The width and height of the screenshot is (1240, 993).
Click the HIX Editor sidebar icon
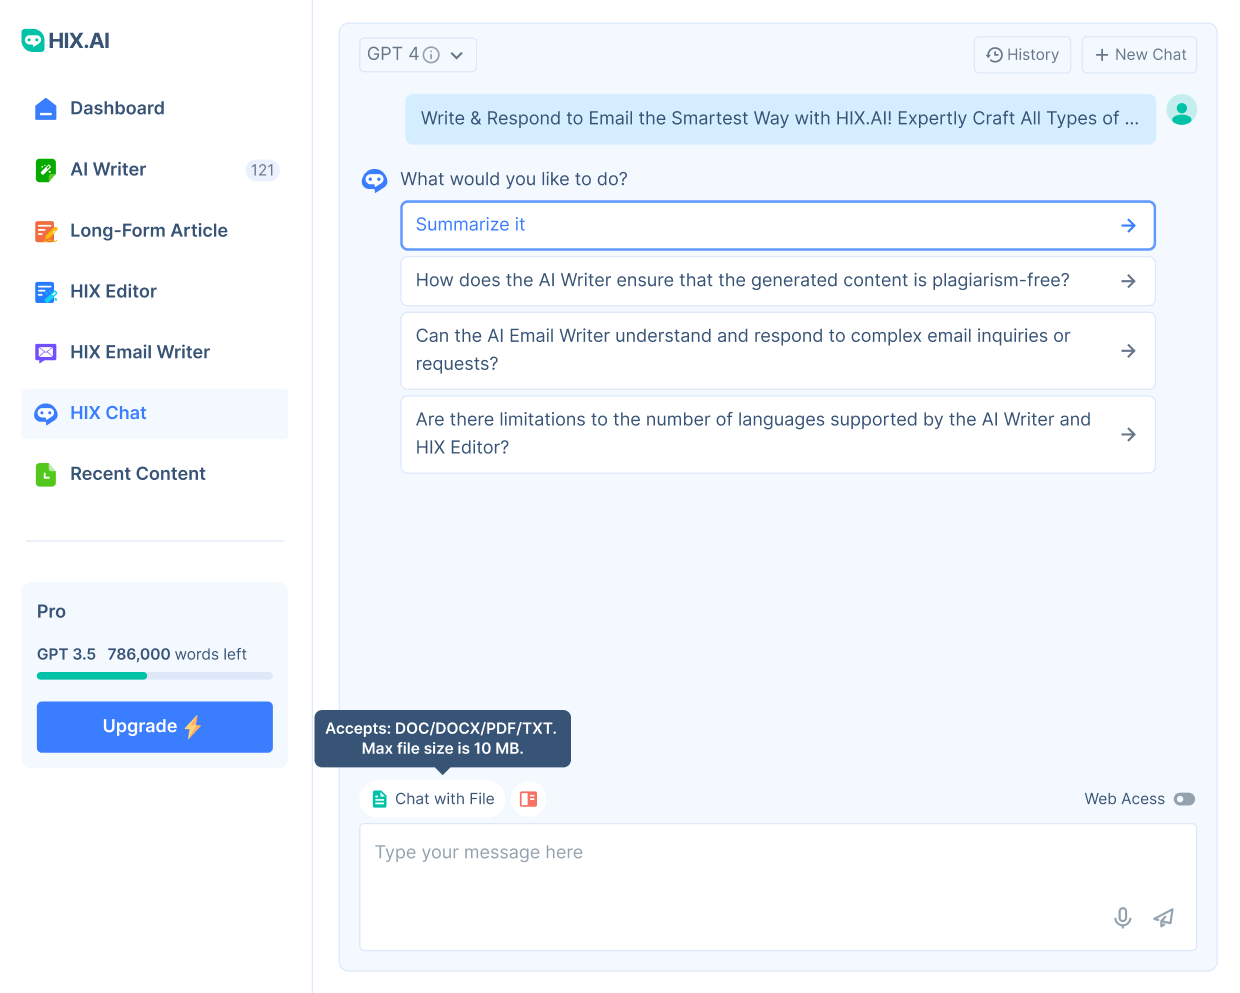(x=46, y=292)
